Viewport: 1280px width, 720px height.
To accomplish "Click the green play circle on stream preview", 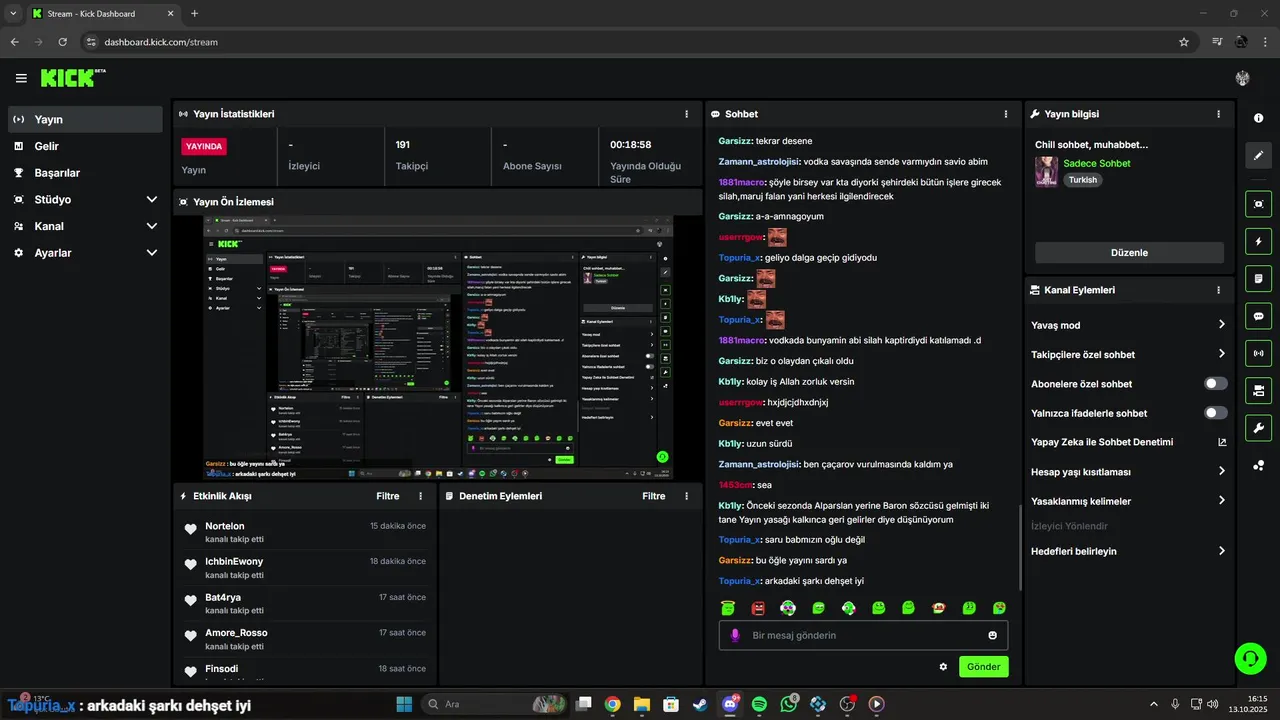I will point(662,457).
